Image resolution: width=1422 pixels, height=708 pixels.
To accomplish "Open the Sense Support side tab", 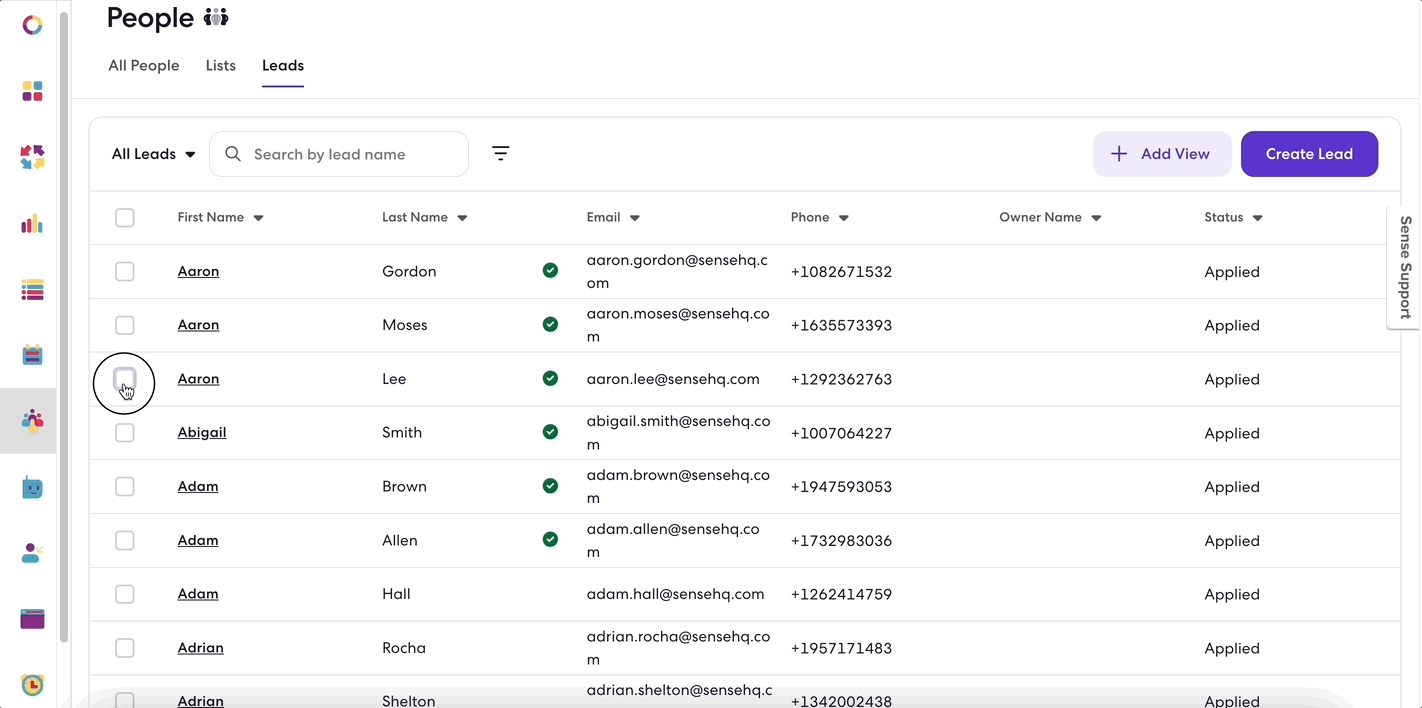I will (x=1405, y=267).
